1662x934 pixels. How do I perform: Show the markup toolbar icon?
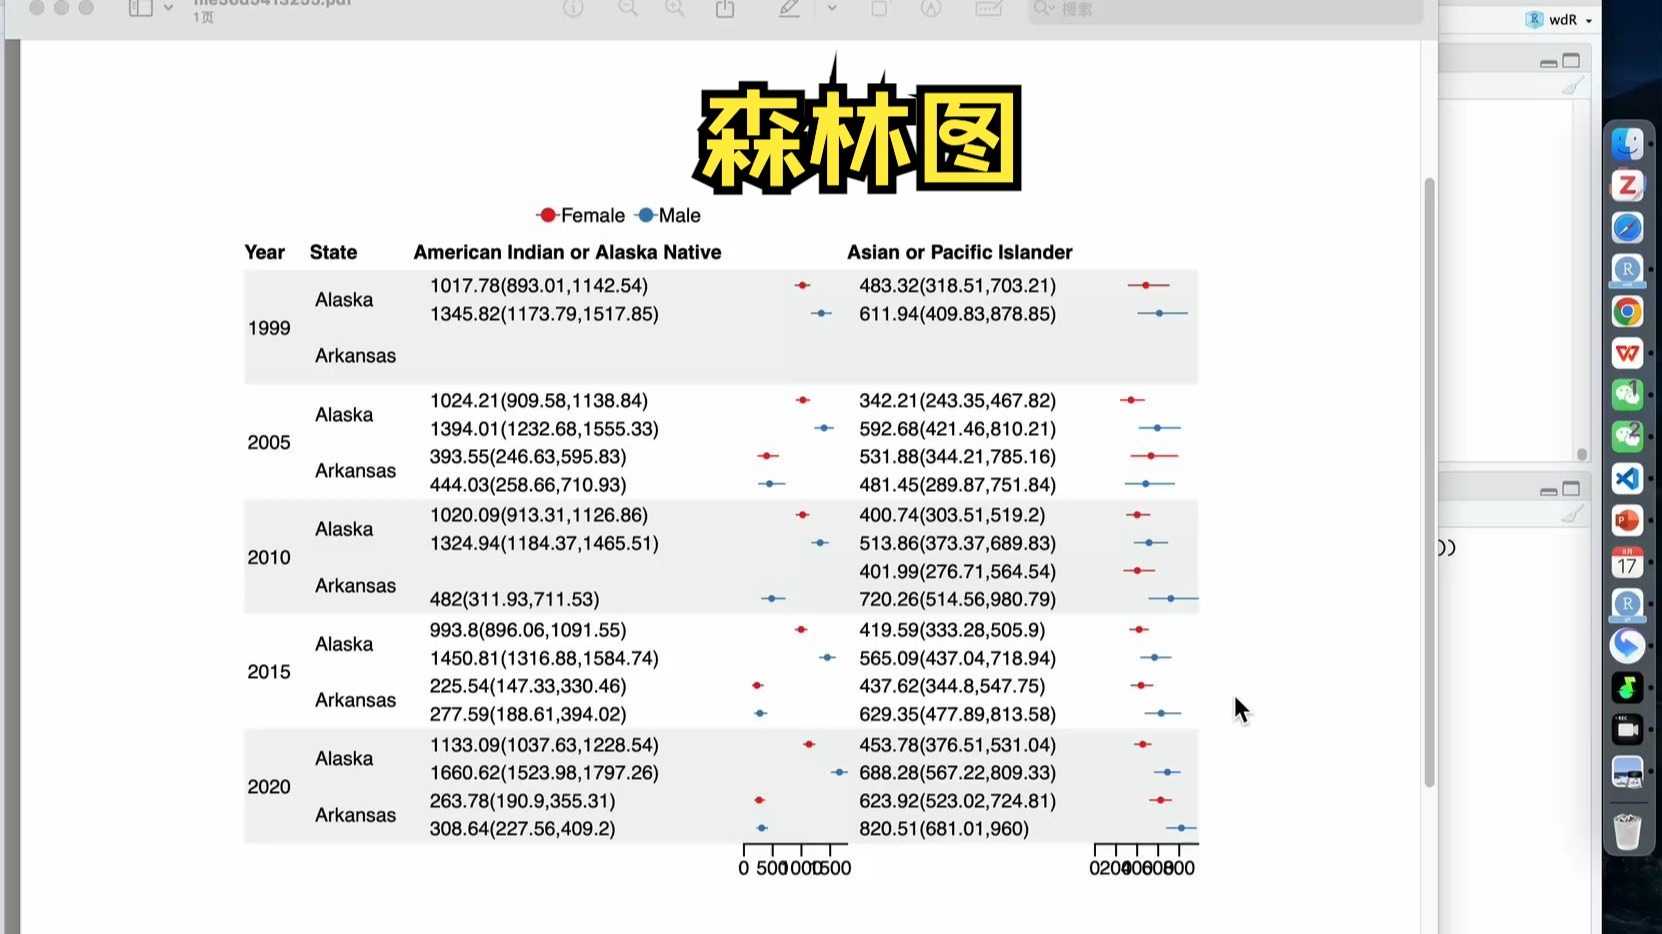931,8
